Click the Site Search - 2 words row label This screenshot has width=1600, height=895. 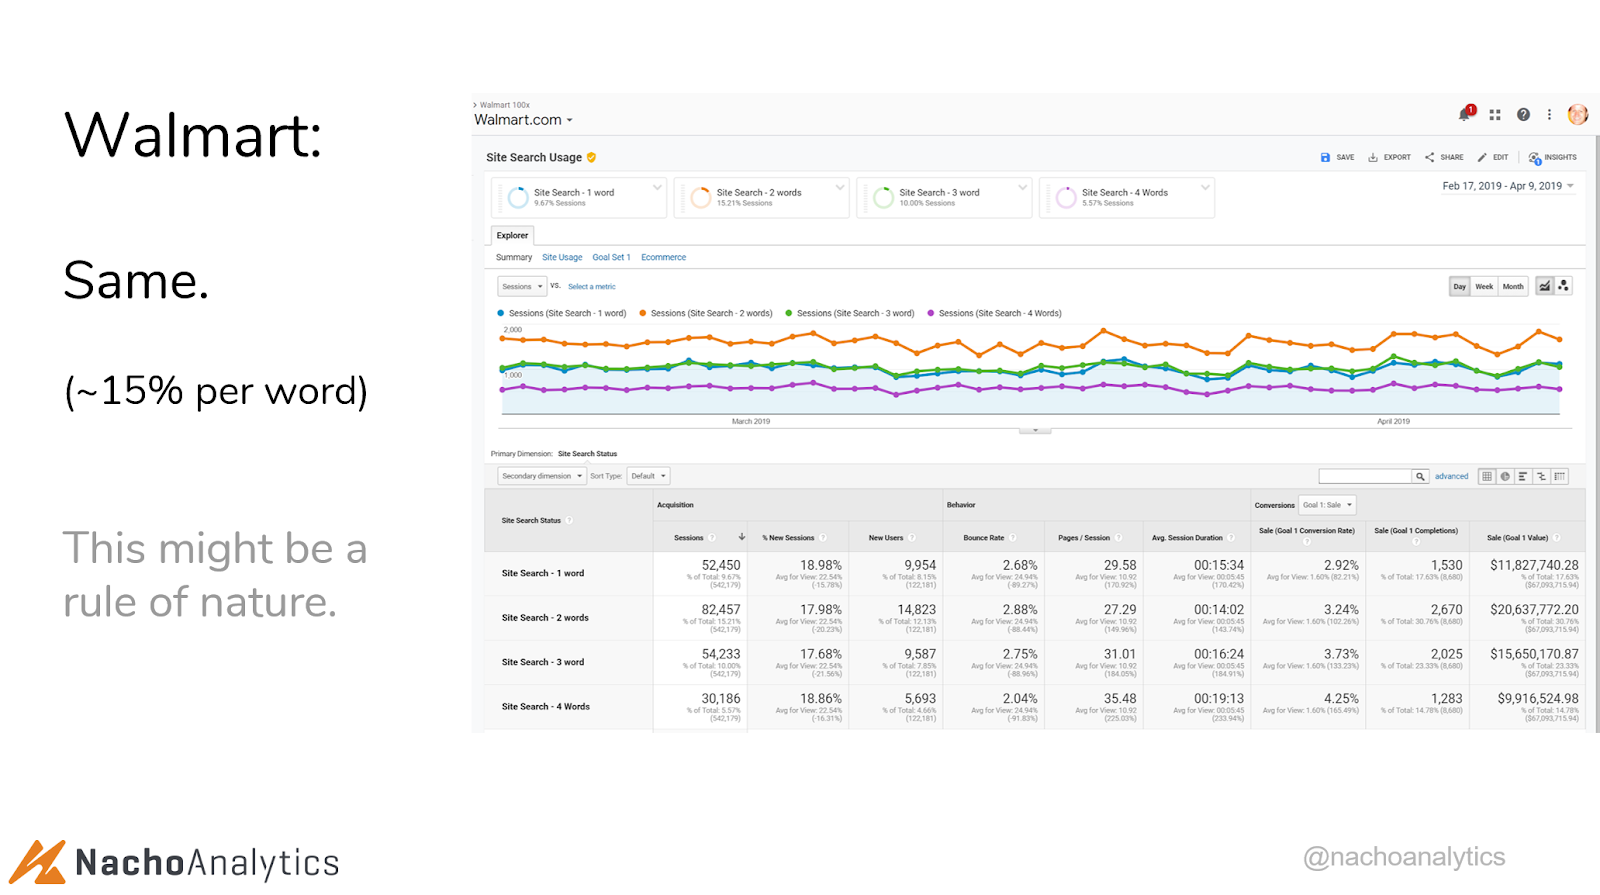pyautogui.click(x=545, y=618)
